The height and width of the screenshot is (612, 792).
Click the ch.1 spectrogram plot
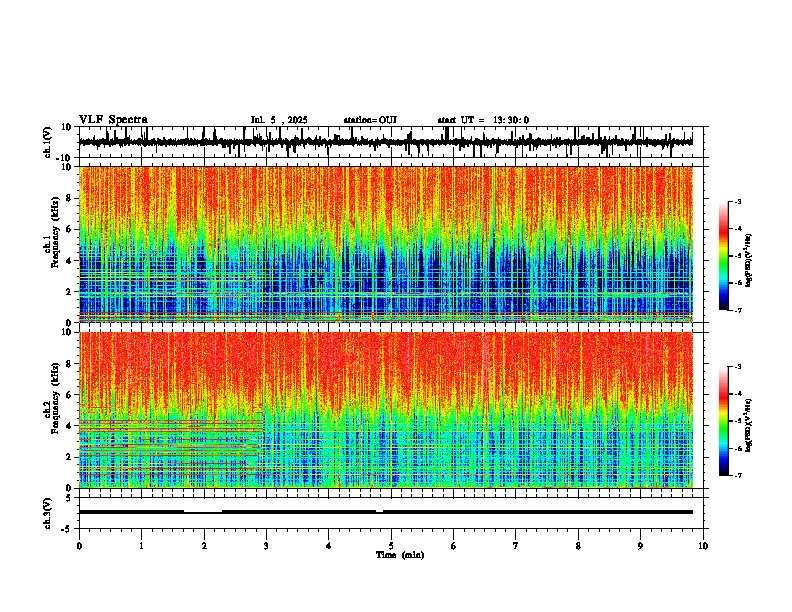click(x=386, y=244)
